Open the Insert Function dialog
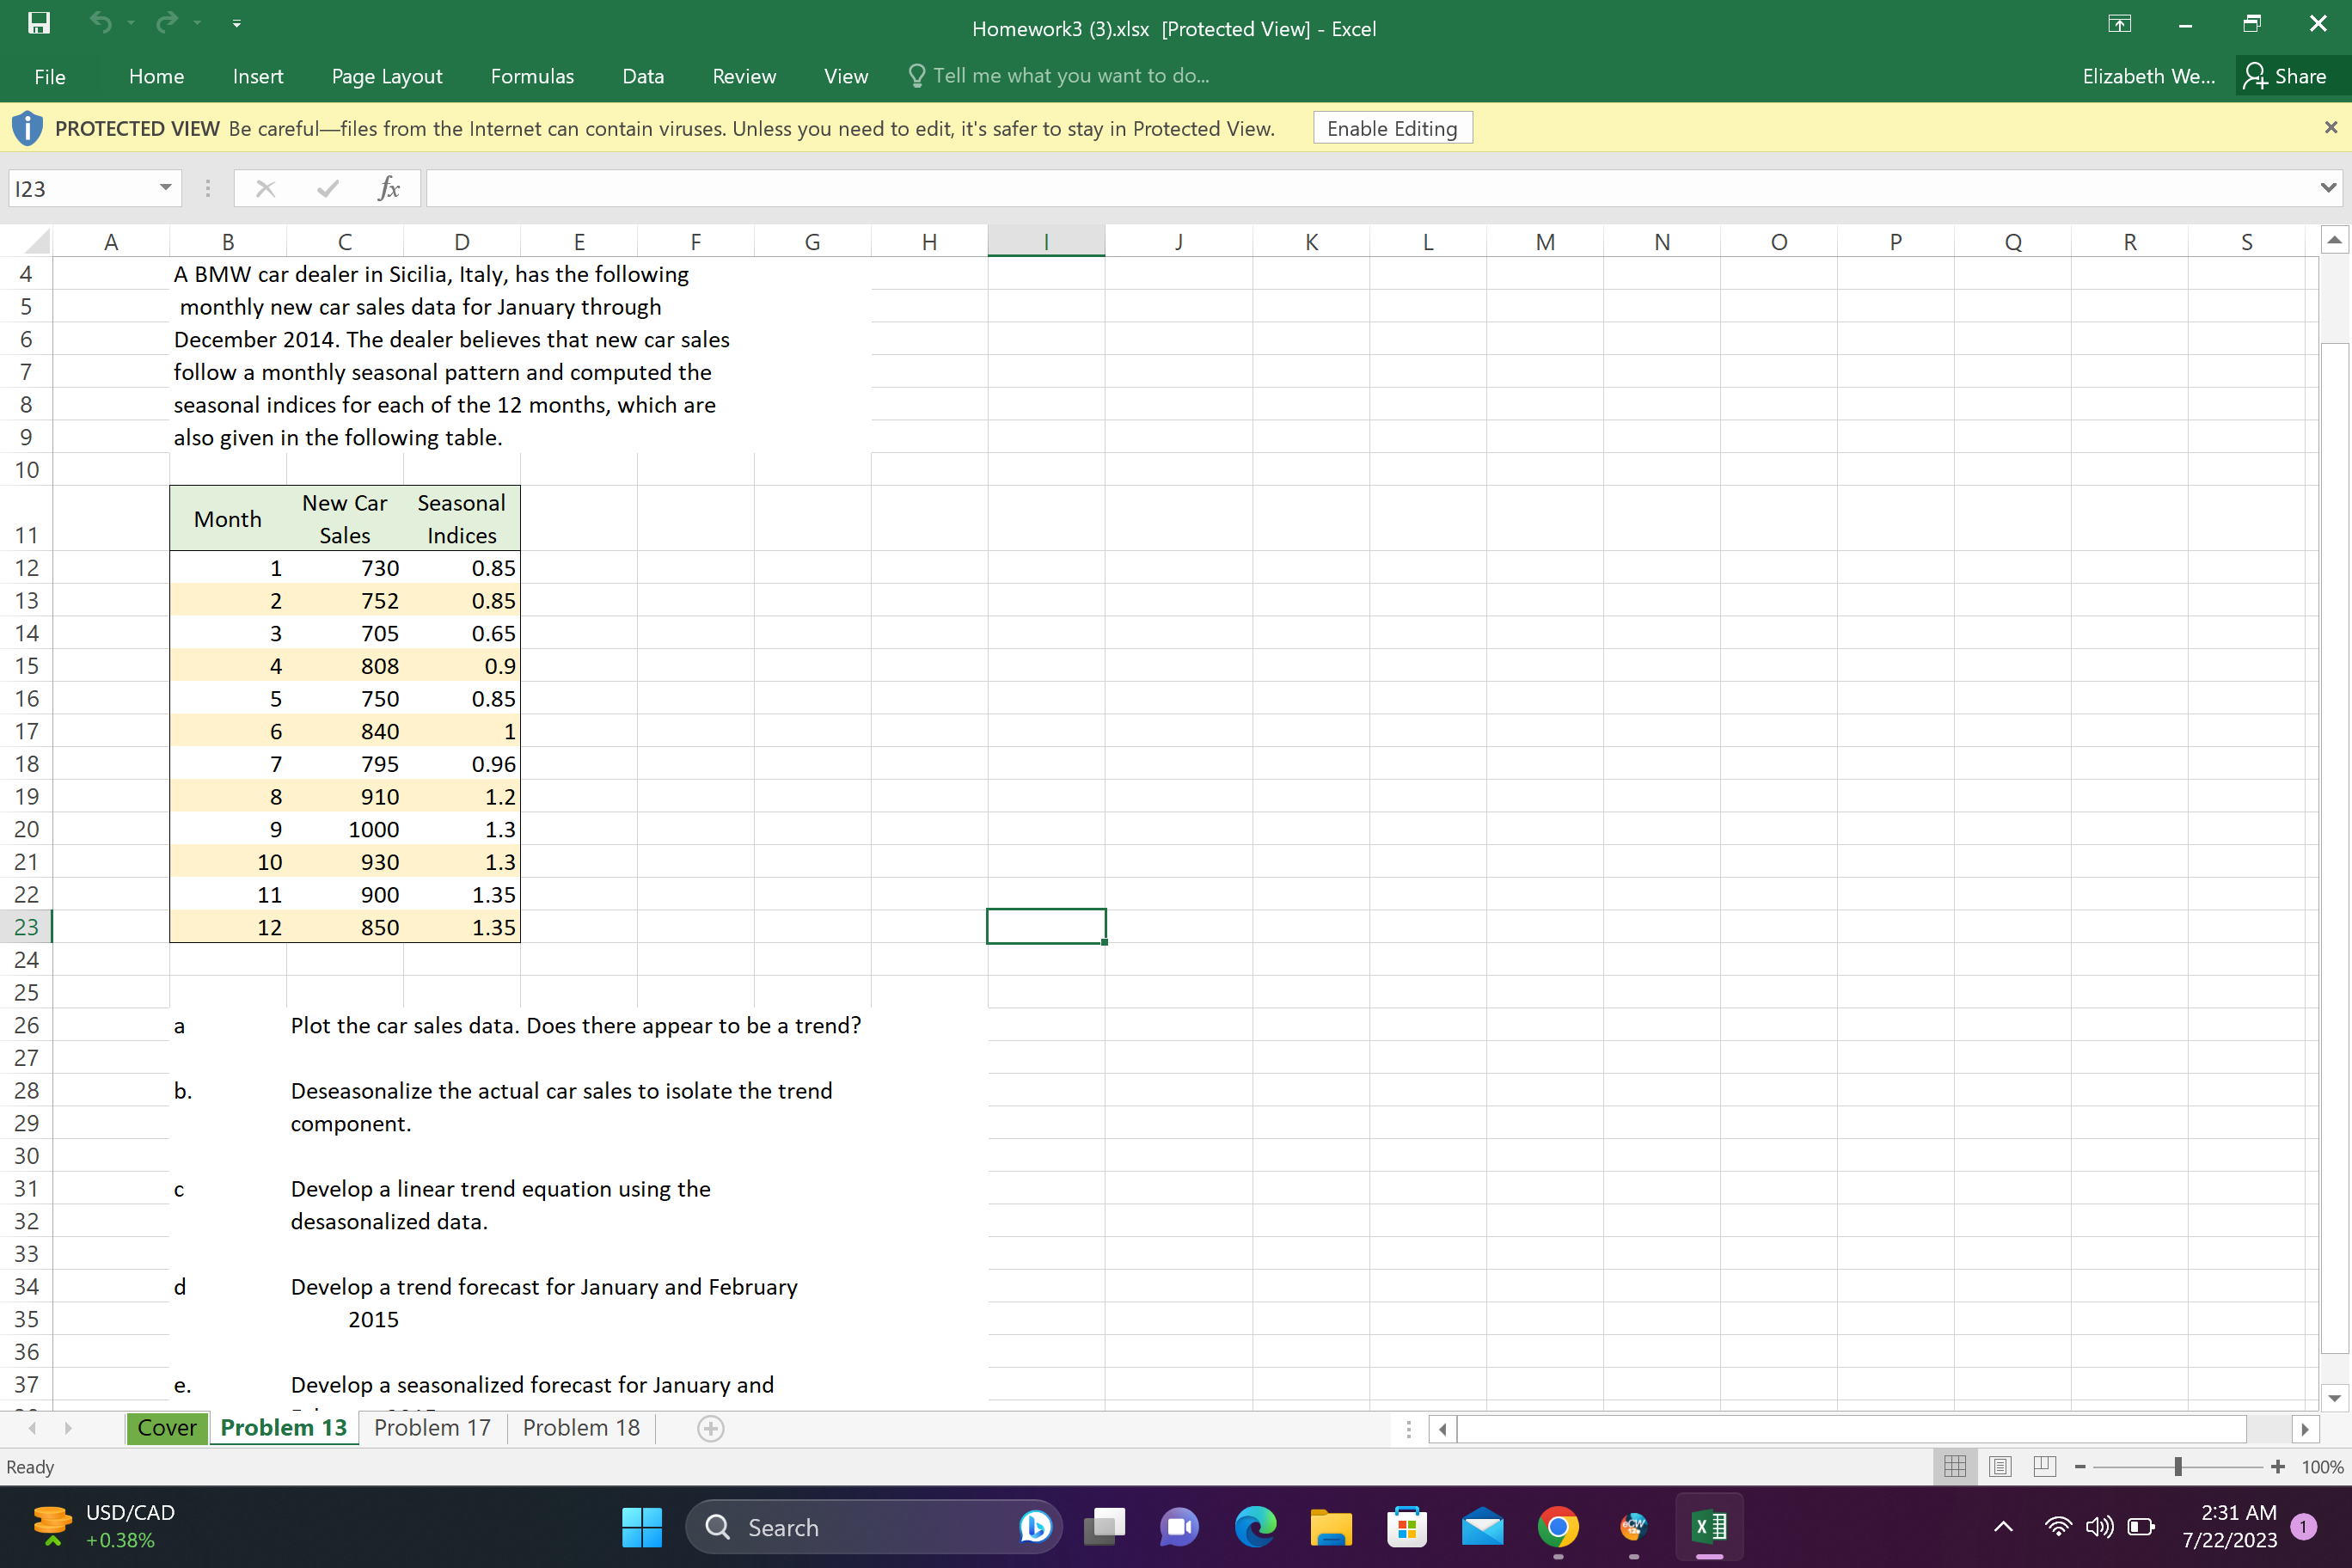Screen dimensions: 2352x1568 point(389,187)
